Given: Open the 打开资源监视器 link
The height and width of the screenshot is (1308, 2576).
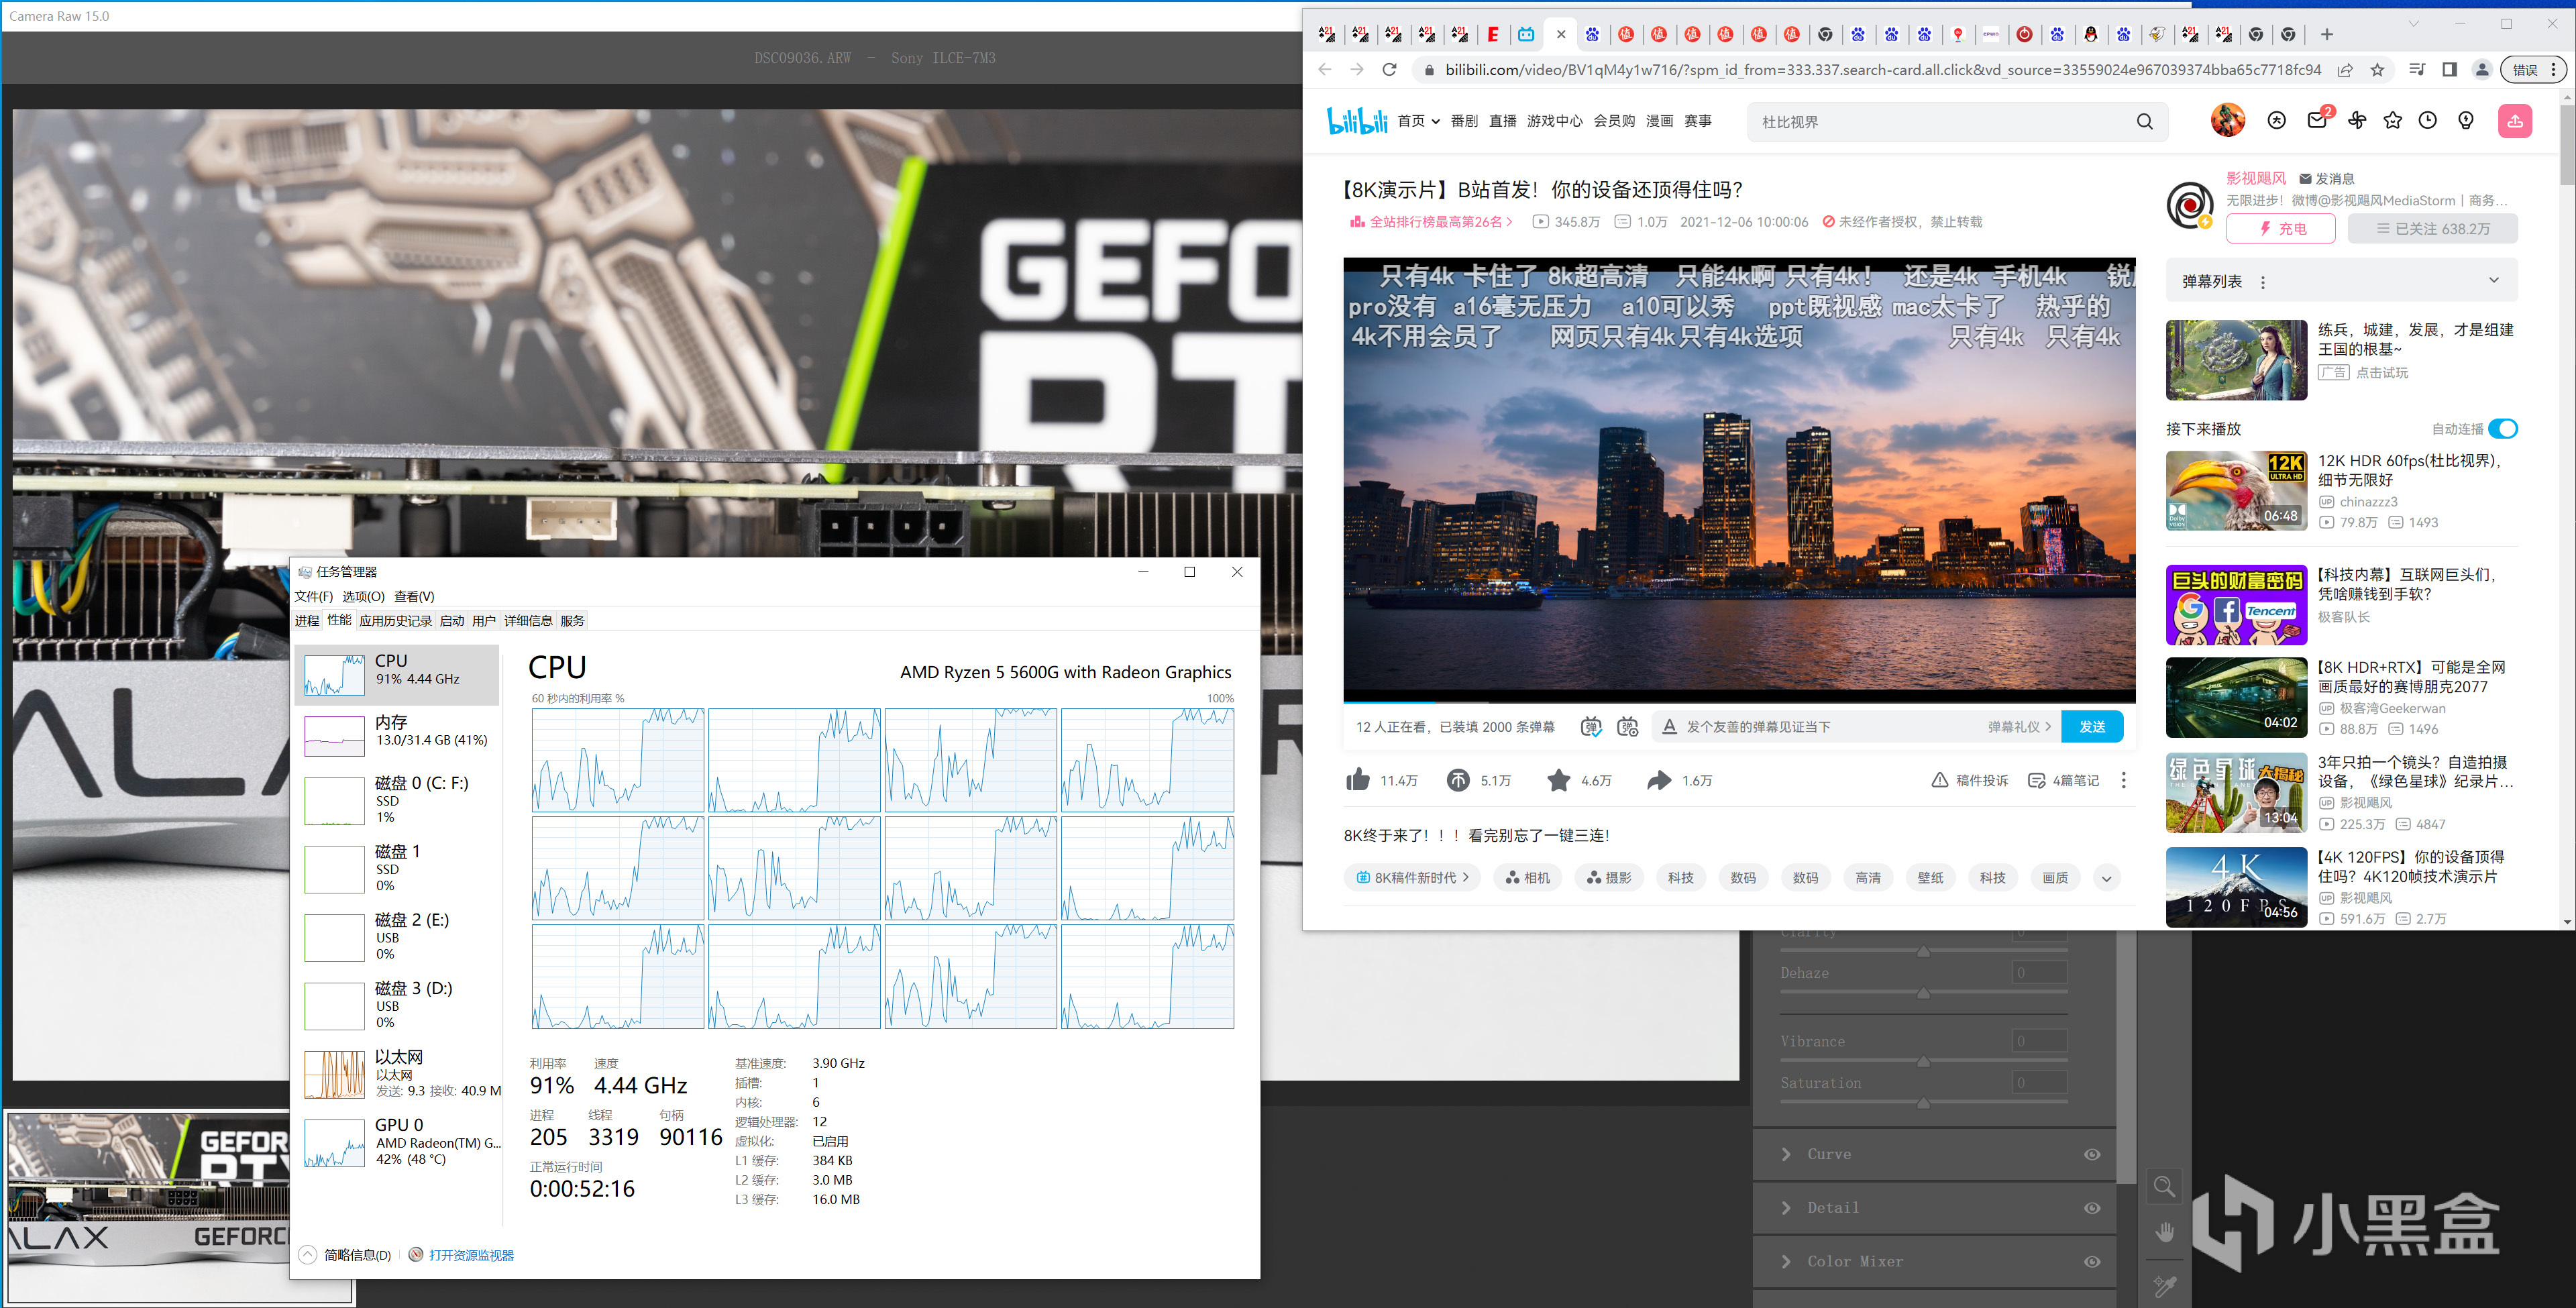Looking at the screenshot, I should pyautogui.click(x=471, y=1255).
